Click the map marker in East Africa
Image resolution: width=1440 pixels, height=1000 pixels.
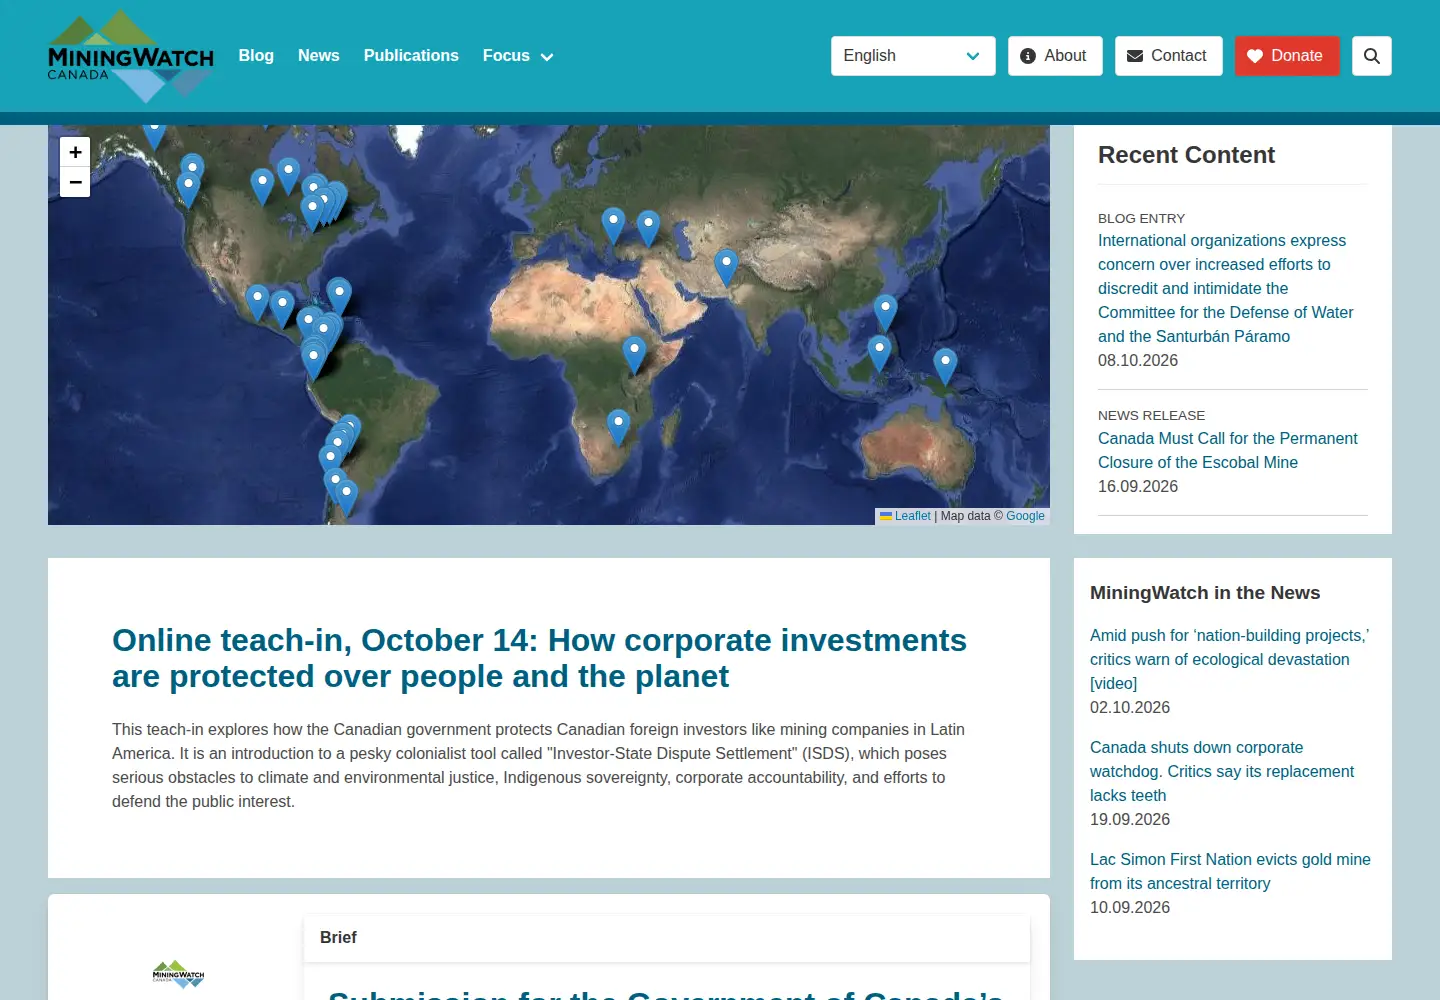[x=634, y=354]
